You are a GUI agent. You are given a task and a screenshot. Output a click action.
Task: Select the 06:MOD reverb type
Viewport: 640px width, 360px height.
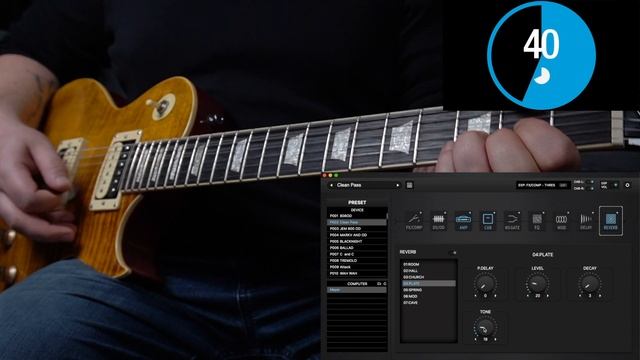[x=429, y=296]
